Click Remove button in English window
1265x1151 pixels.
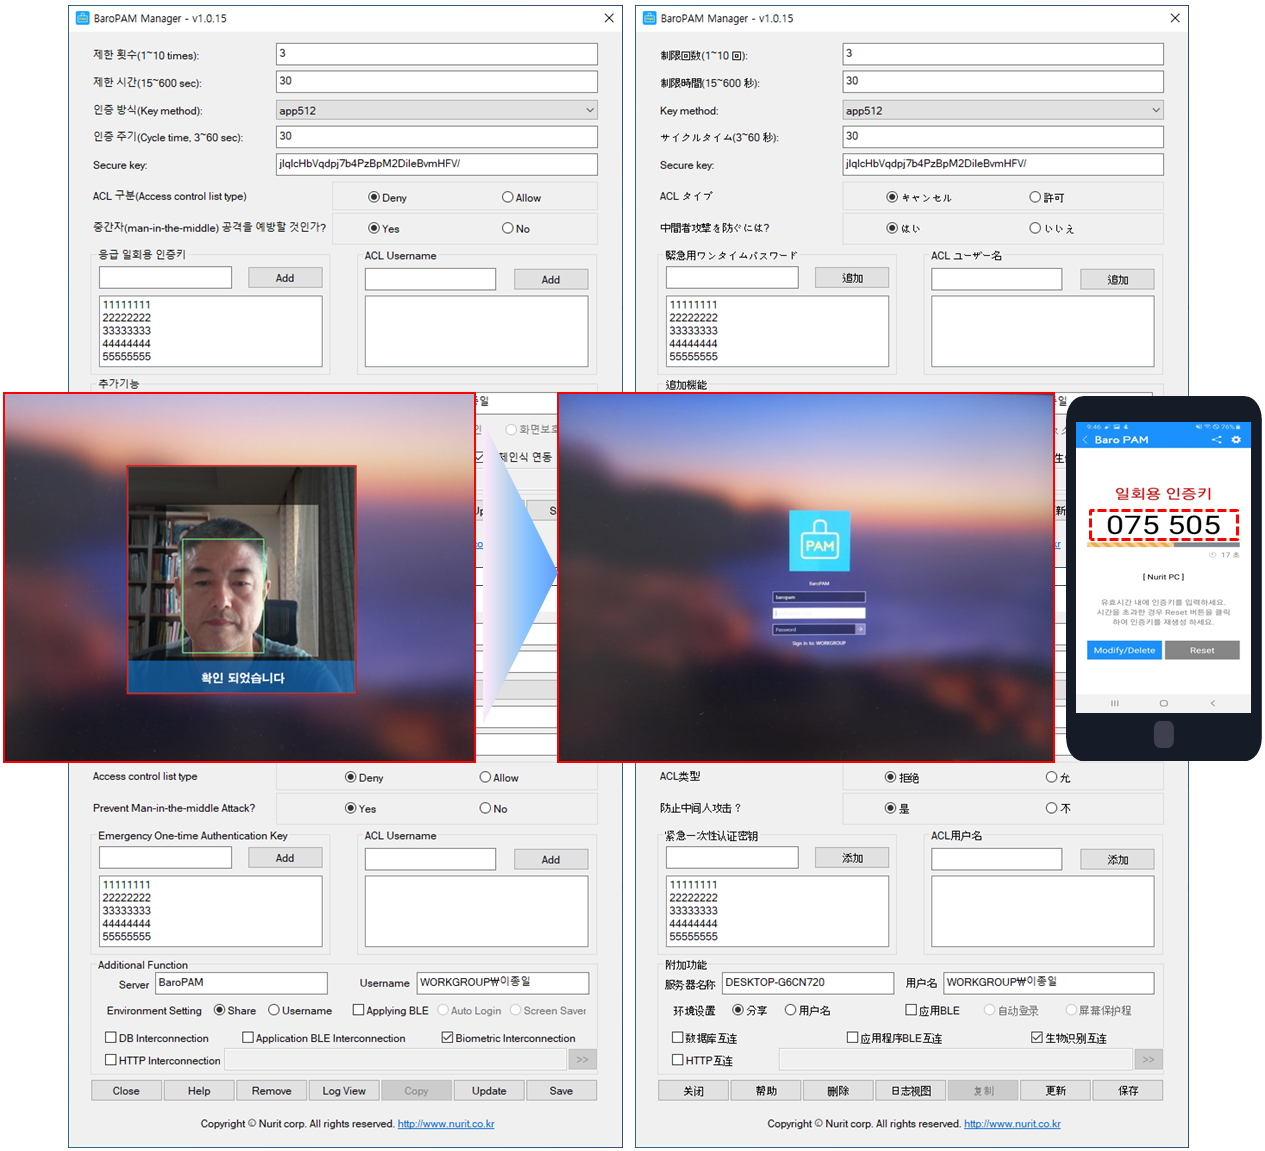272,1091
